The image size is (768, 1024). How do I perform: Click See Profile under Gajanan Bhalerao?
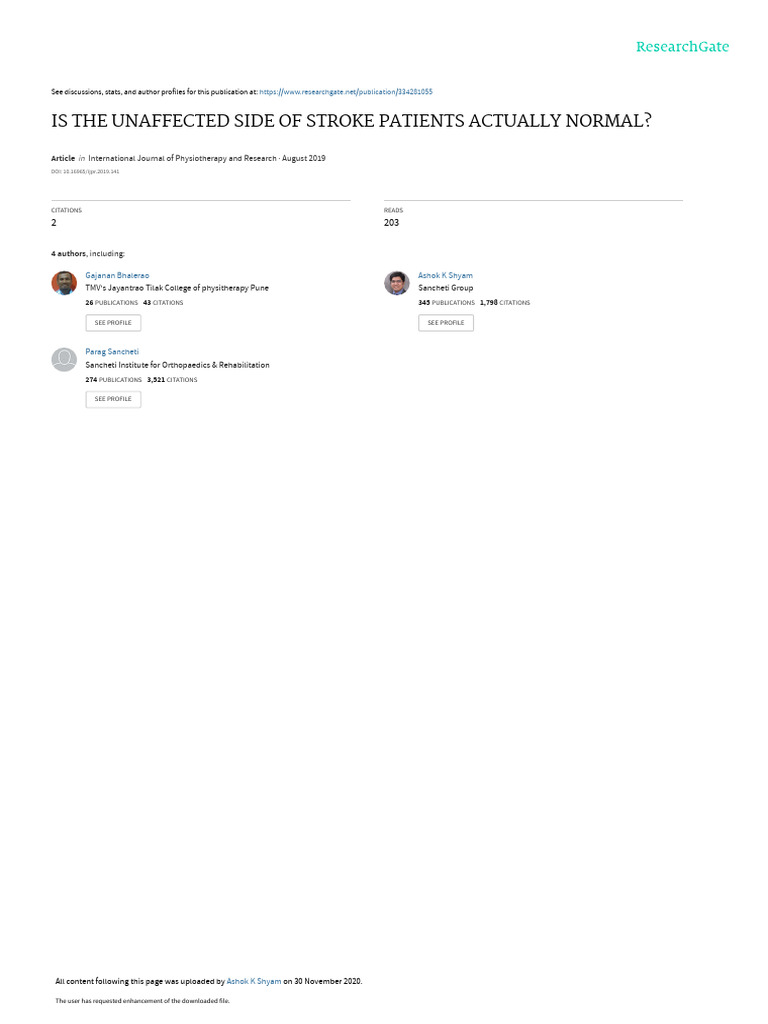[x=113, y=323]
